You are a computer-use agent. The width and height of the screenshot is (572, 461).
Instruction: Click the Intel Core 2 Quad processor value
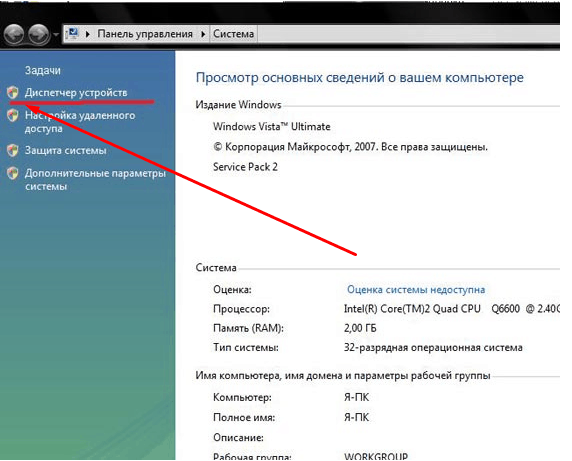point(451,309)
